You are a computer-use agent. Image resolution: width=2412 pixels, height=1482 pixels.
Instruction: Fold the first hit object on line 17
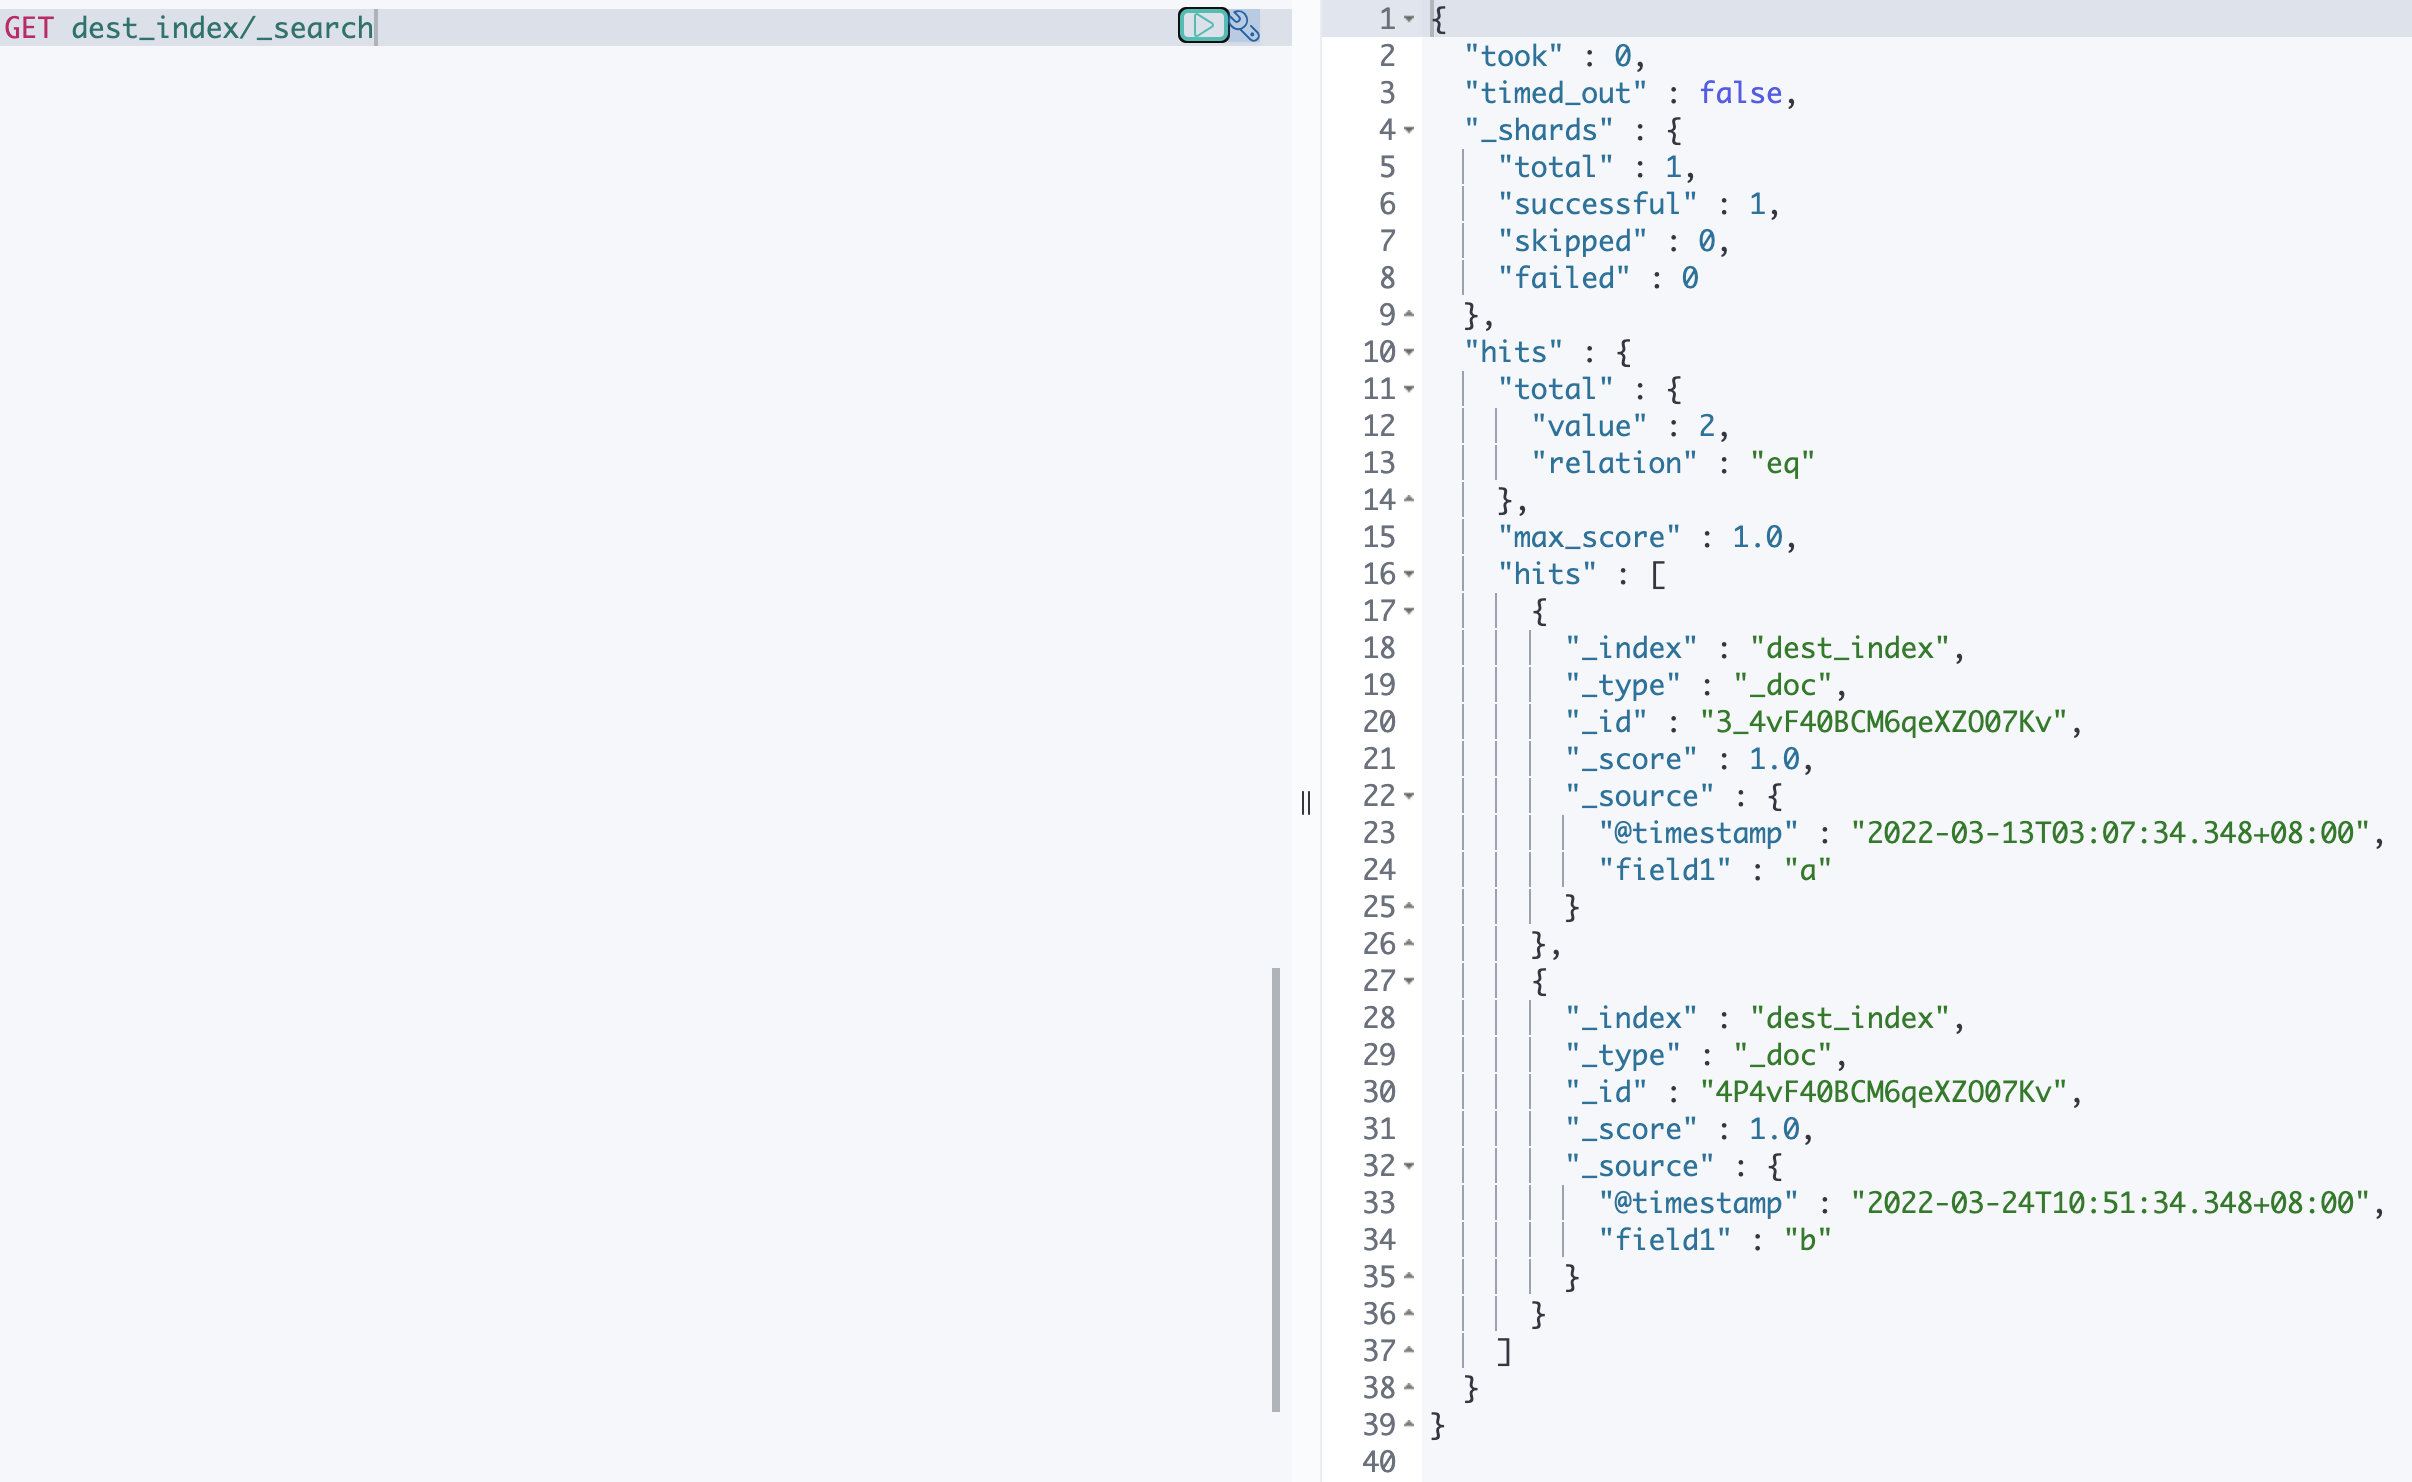[1409, 611]
